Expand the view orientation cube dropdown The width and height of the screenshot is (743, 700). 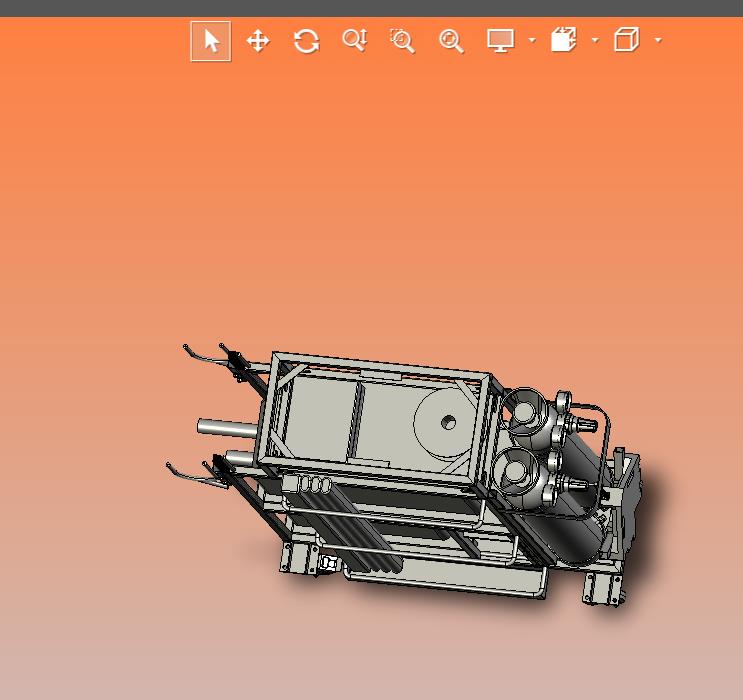tap(658, 41)
